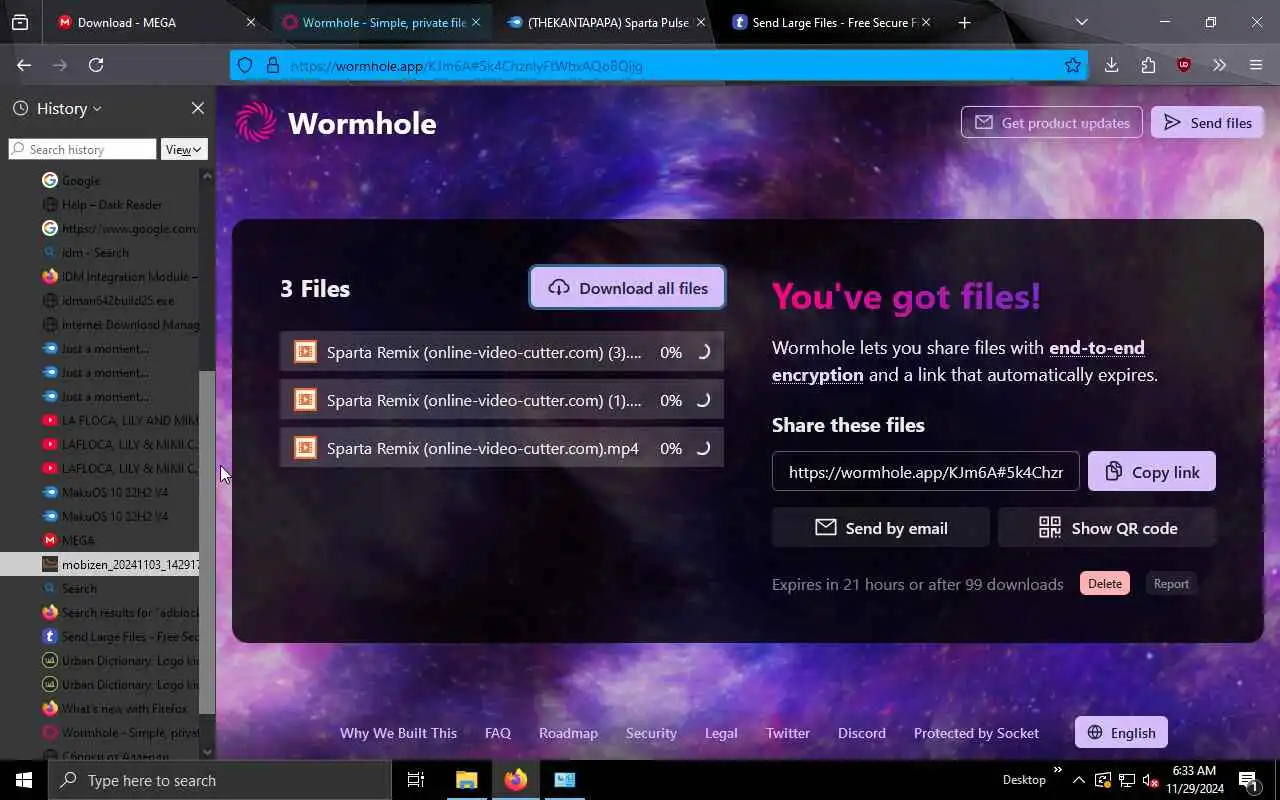This screenshot has width=1280, height=800.
Task: Click the browser back arrow
Action: 24,65
